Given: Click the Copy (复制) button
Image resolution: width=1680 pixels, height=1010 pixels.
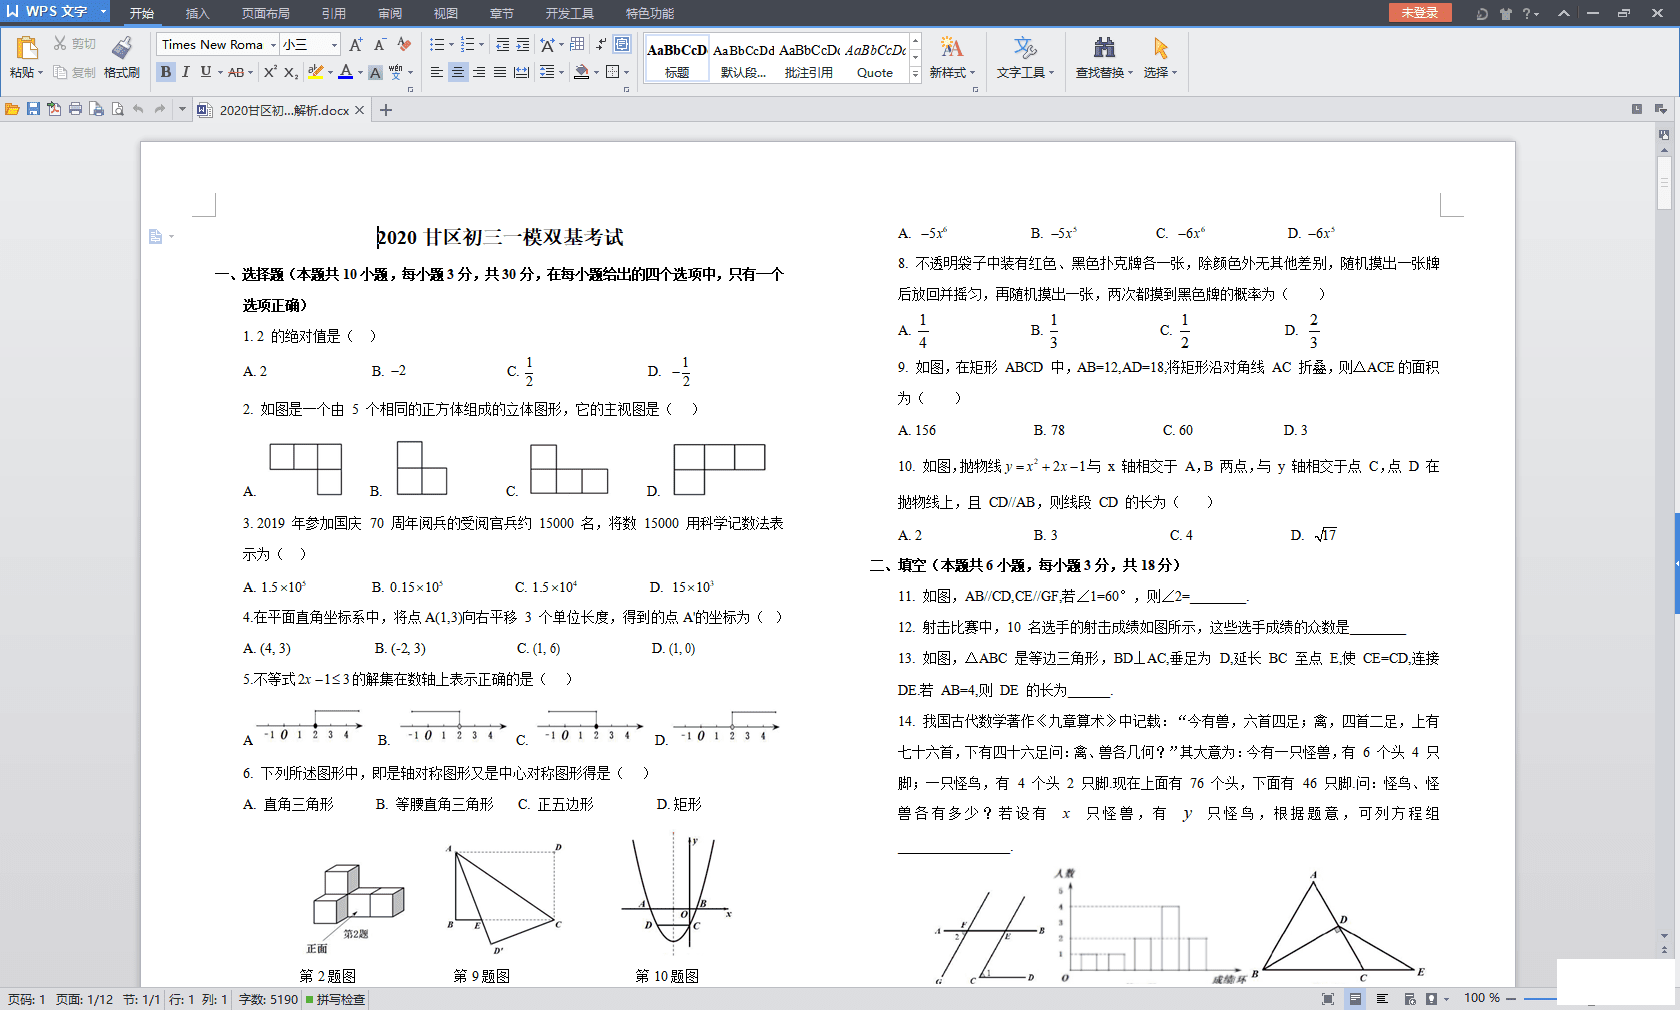Looking at the screenshot, I should (74, 72).
